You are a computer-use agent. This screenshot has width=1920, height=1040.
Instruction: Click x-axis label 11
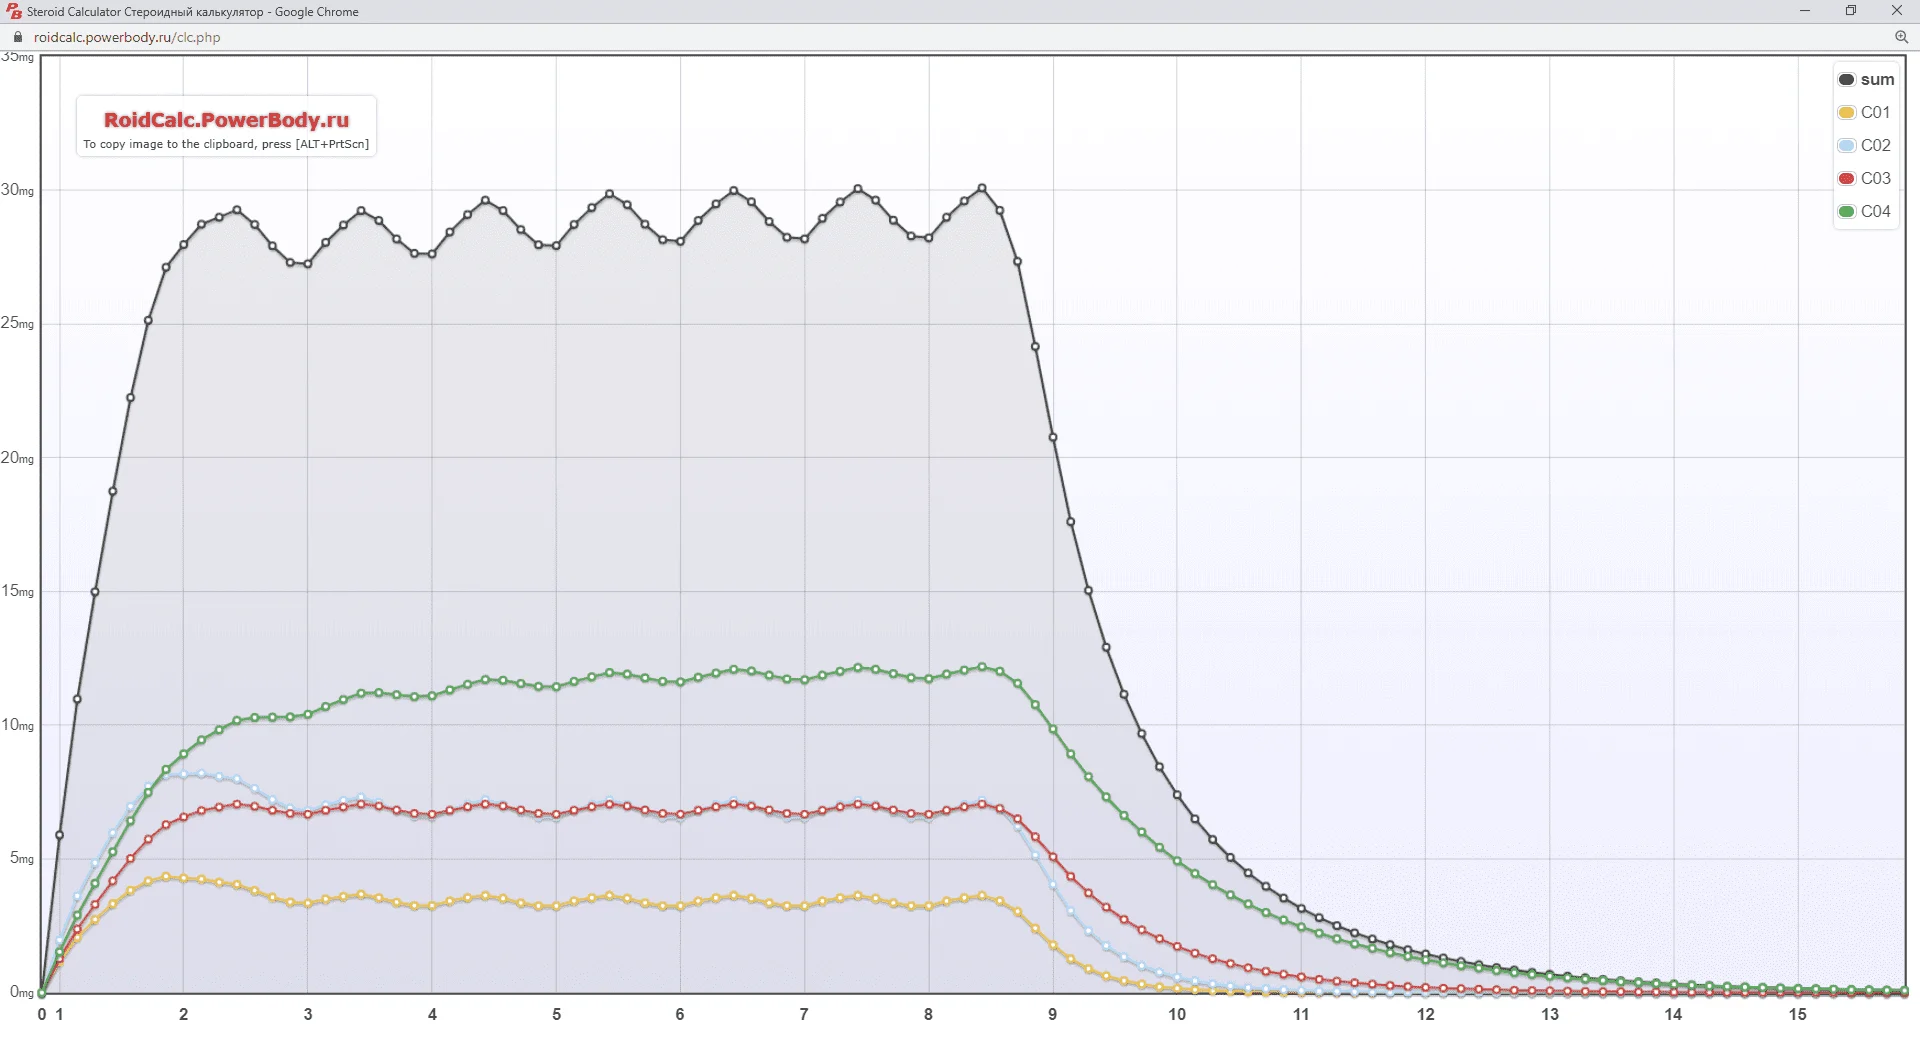[1301, 1014]
